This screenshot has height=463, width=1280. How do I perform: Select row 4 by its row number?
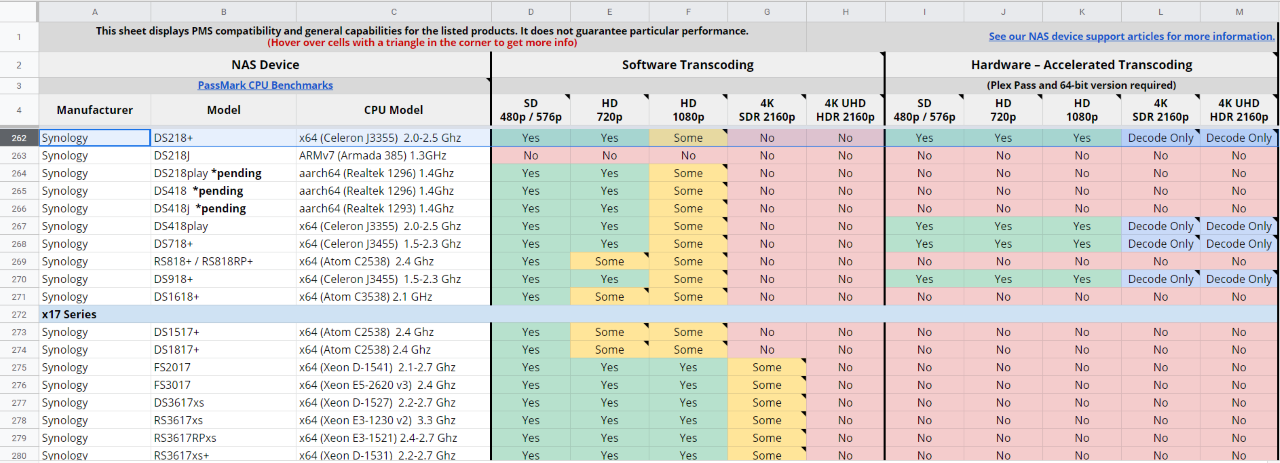[19, 111]
